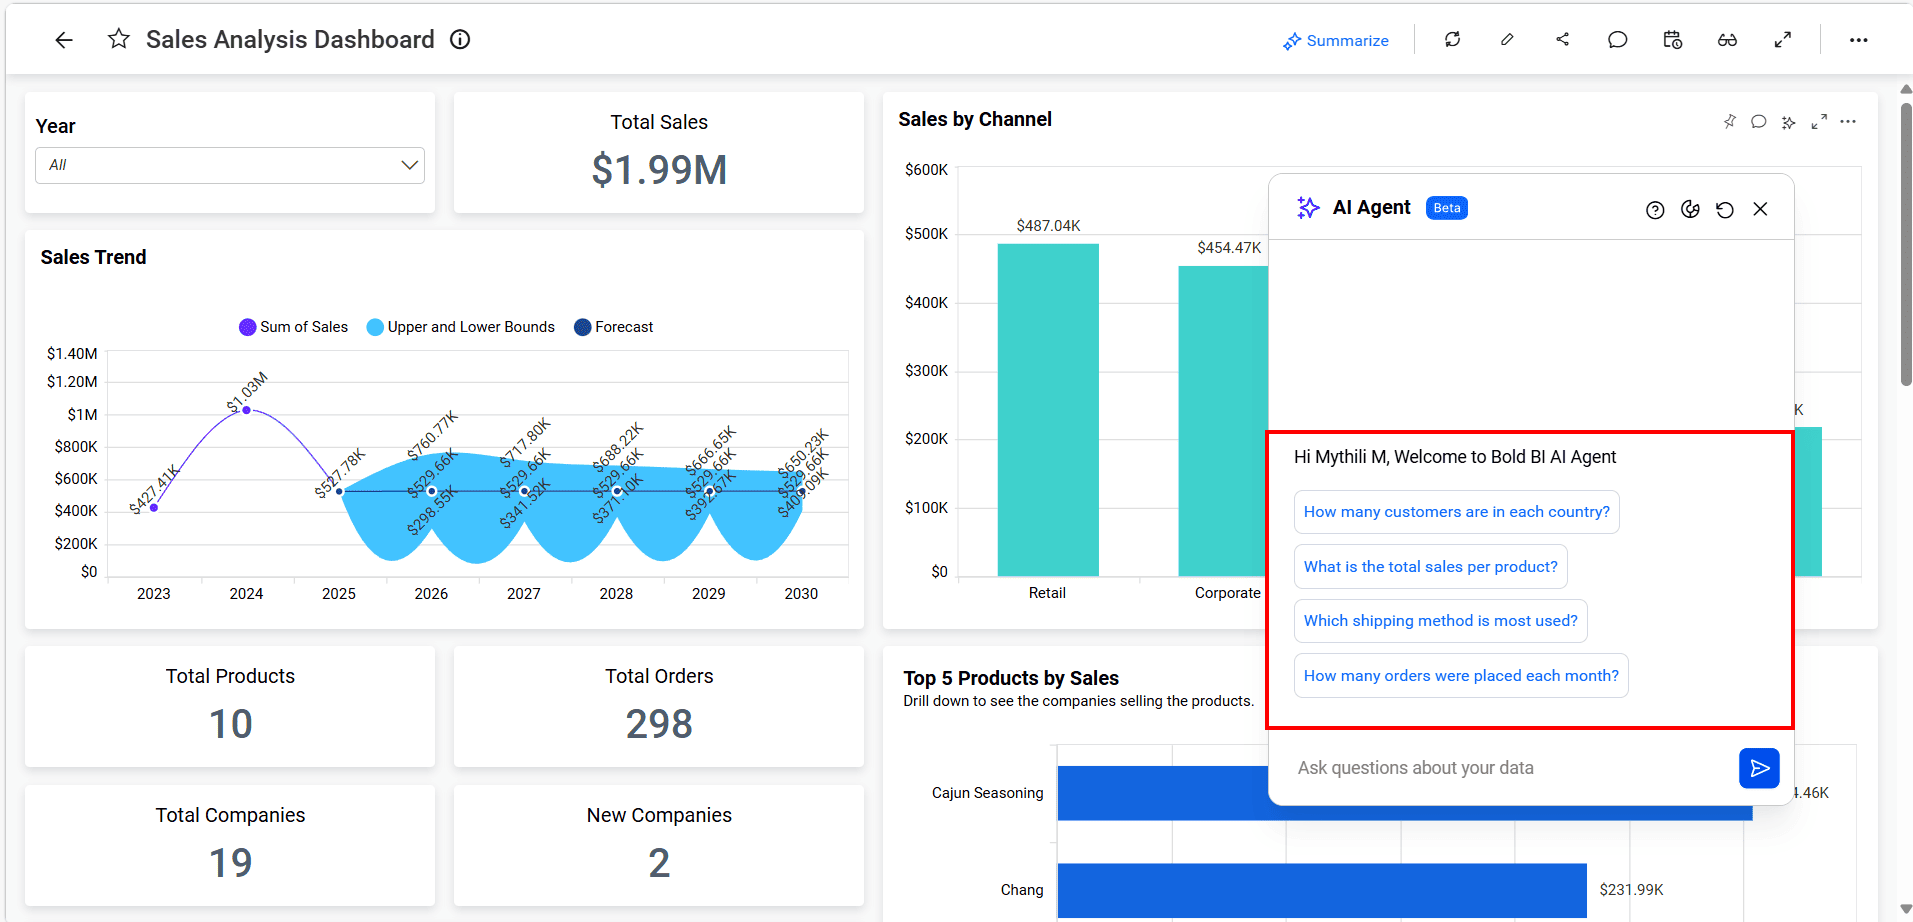Refresh the dashboard
Viewport: 1913px width, 922px height.
(x=1452, y=40)
